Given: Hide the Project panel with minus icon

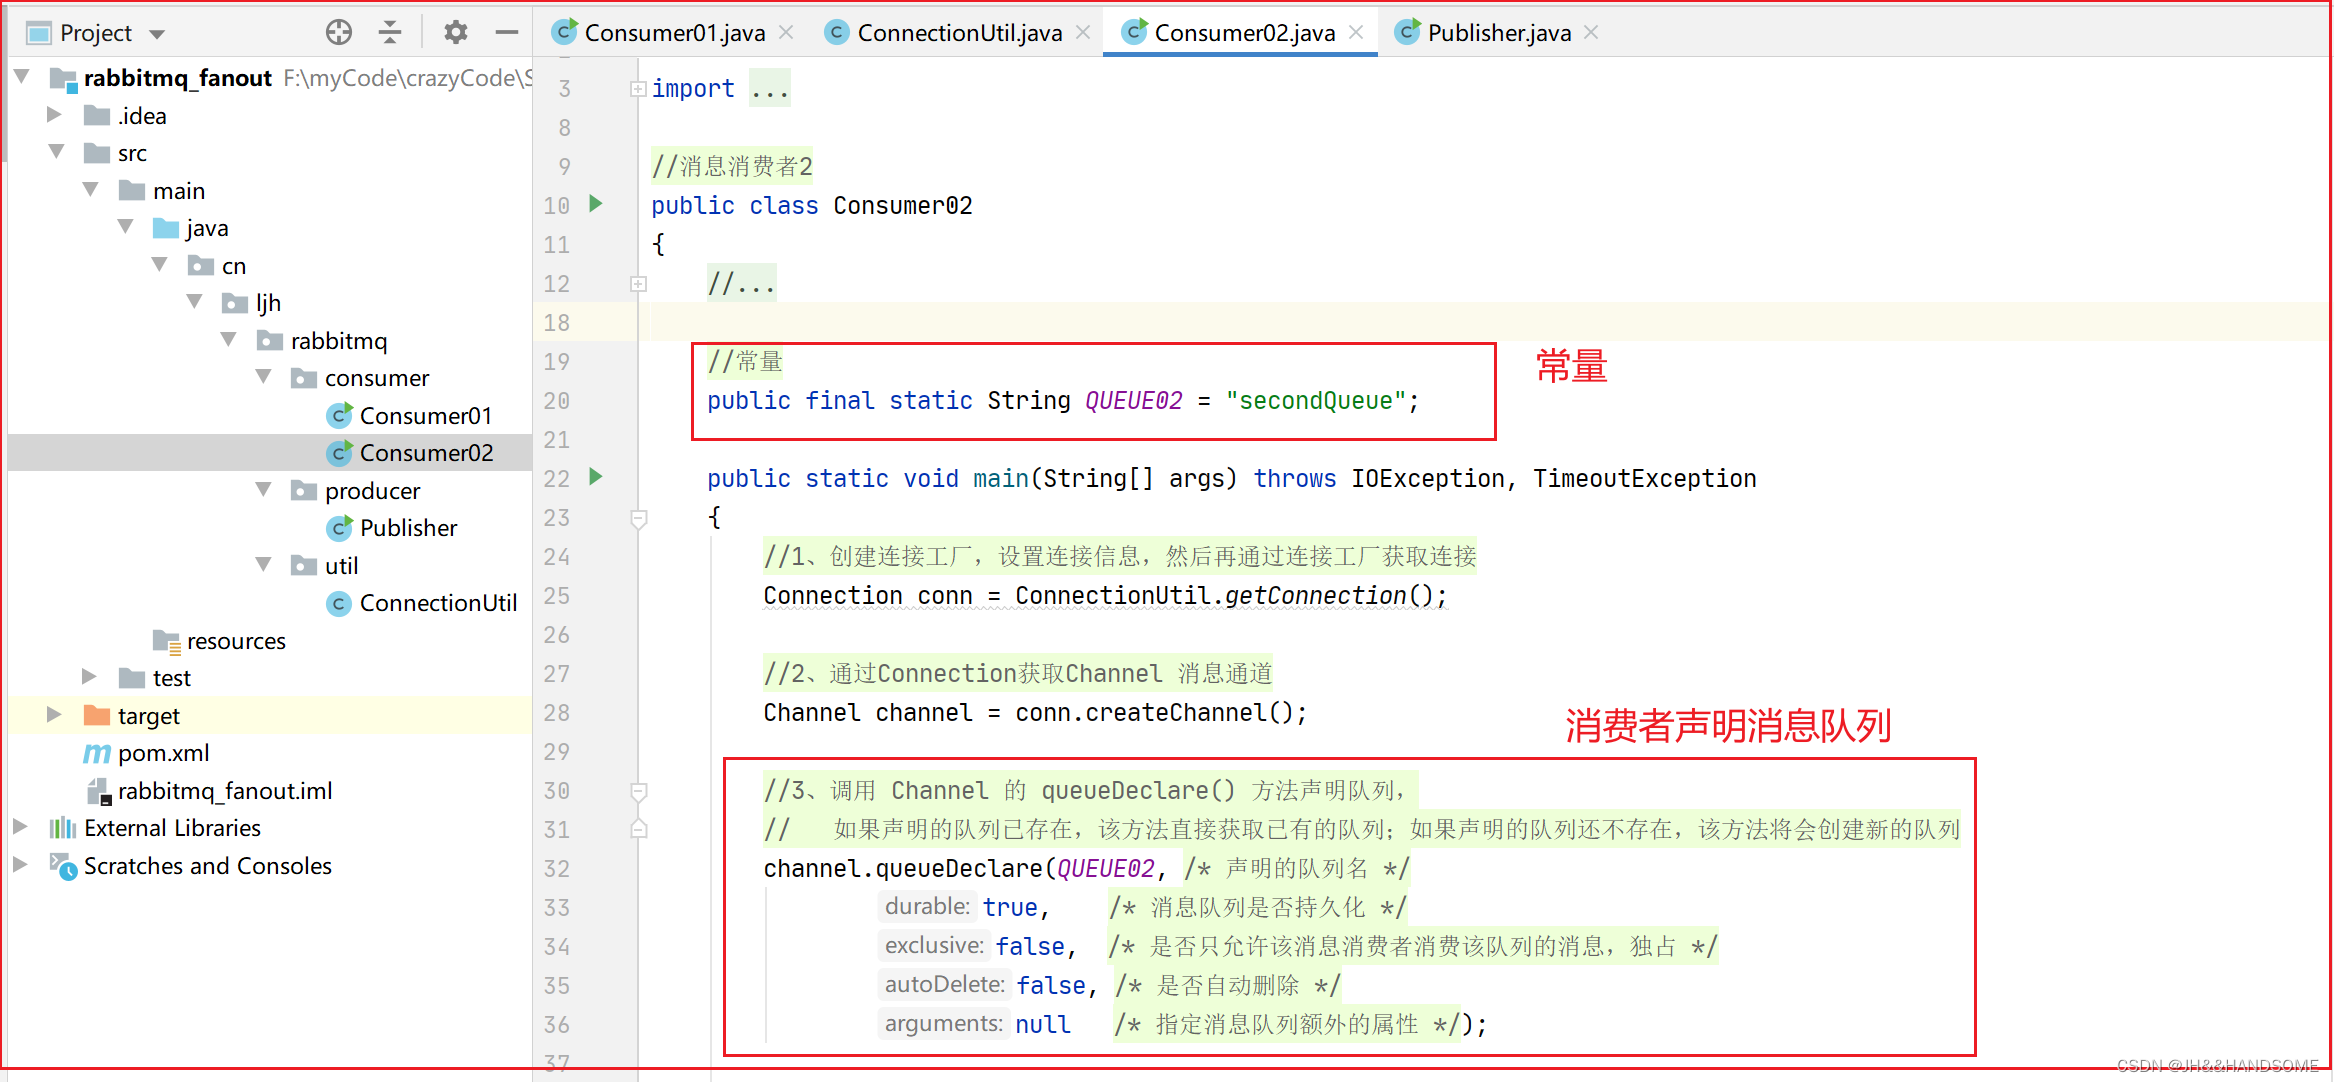Looking at the screenshot, I should coord(507,33).
